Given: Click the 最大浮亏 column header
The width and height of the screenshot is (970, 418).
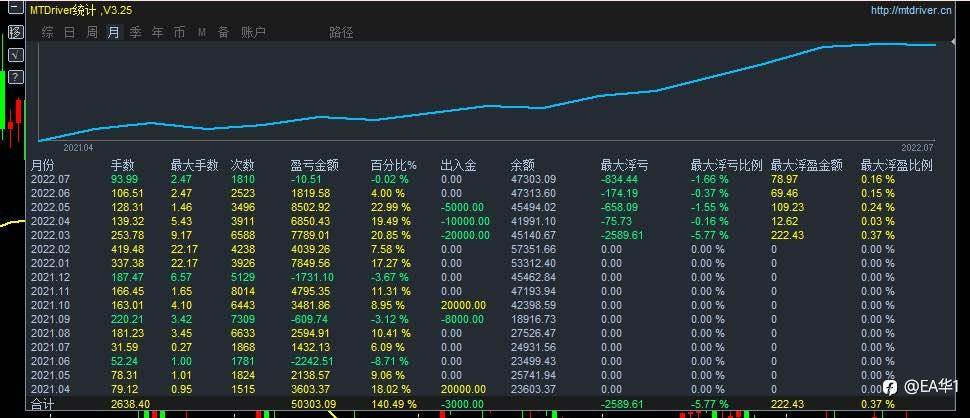Looking at the screenshot, I should [625, 166].
